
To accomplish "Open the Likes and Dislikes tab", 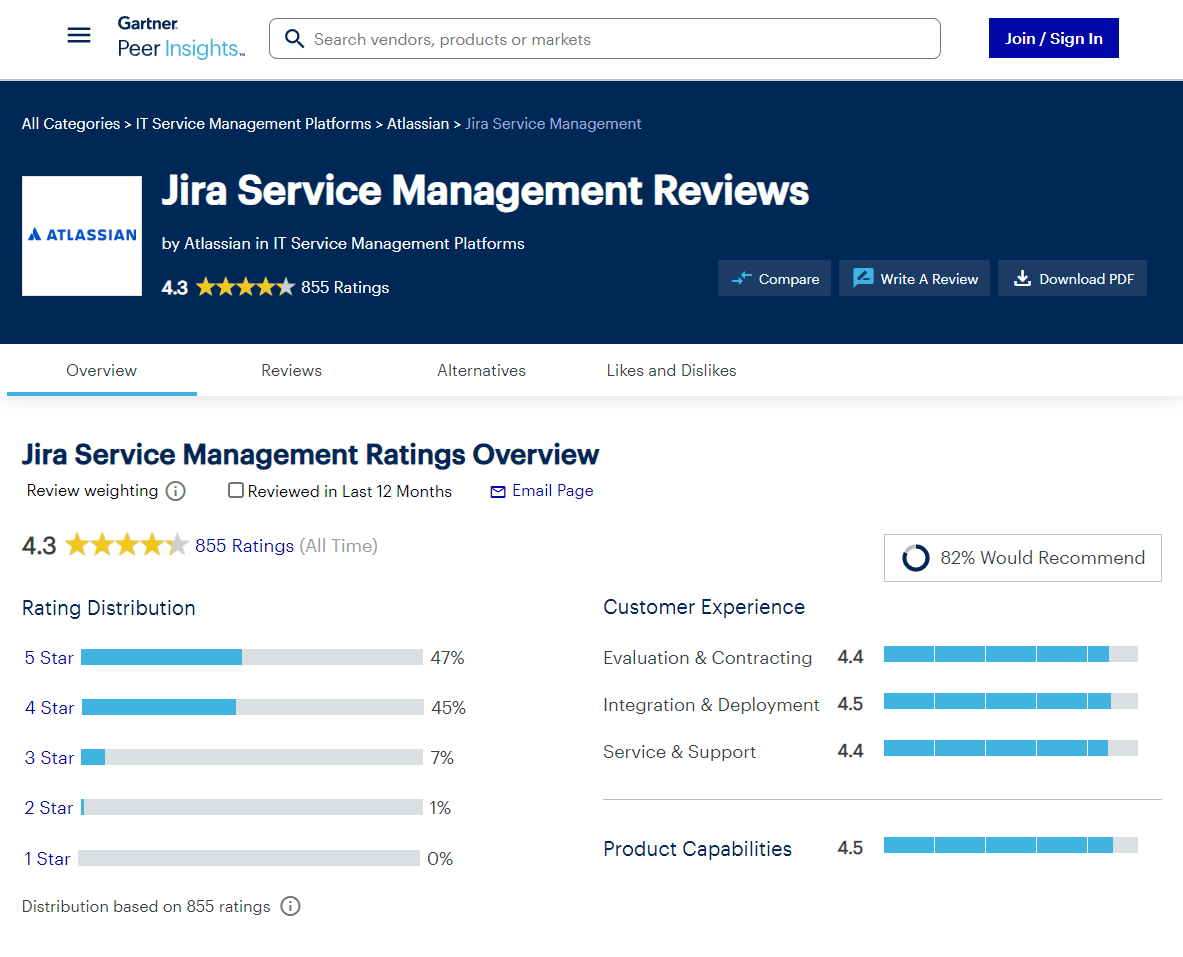I will (x=671, y=370).
